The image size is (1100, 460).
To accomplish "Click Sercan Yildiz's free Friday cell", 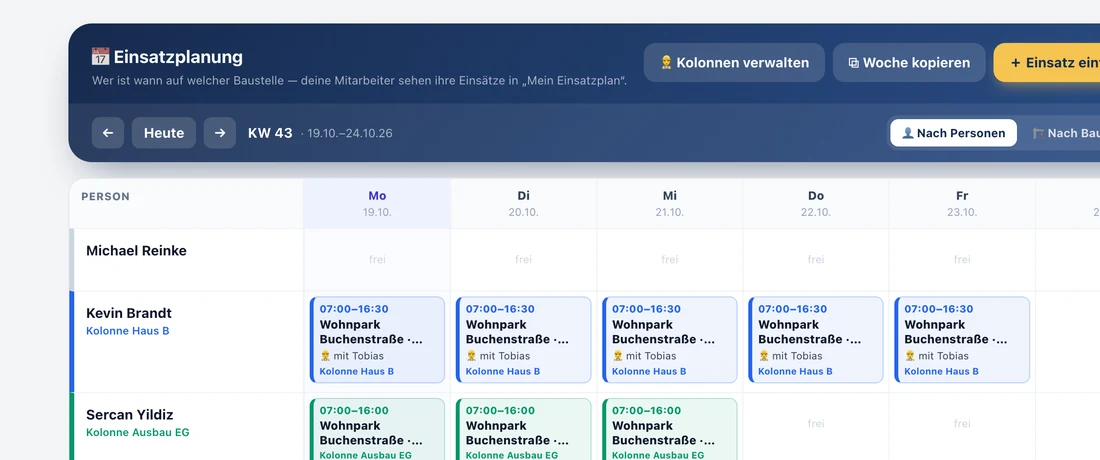I will click(x=962, y=424).
